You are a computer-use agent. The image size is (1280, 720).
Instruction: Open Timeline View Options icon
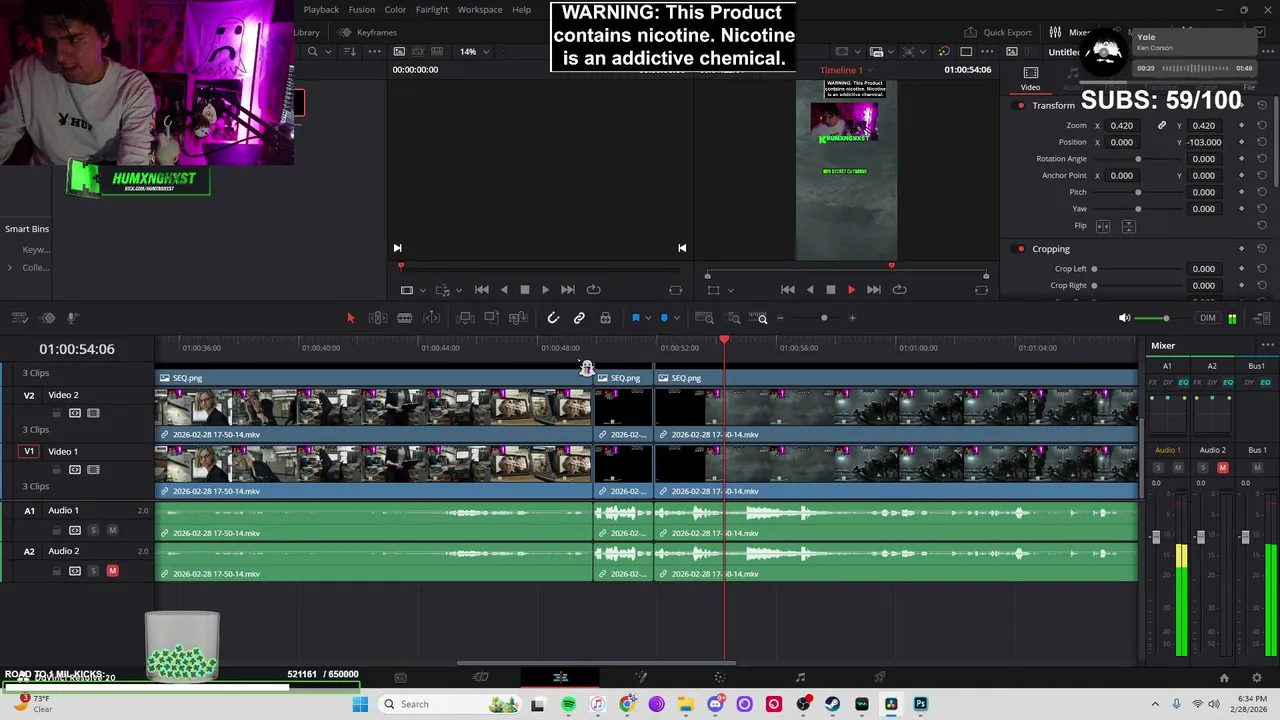(19, 318)
